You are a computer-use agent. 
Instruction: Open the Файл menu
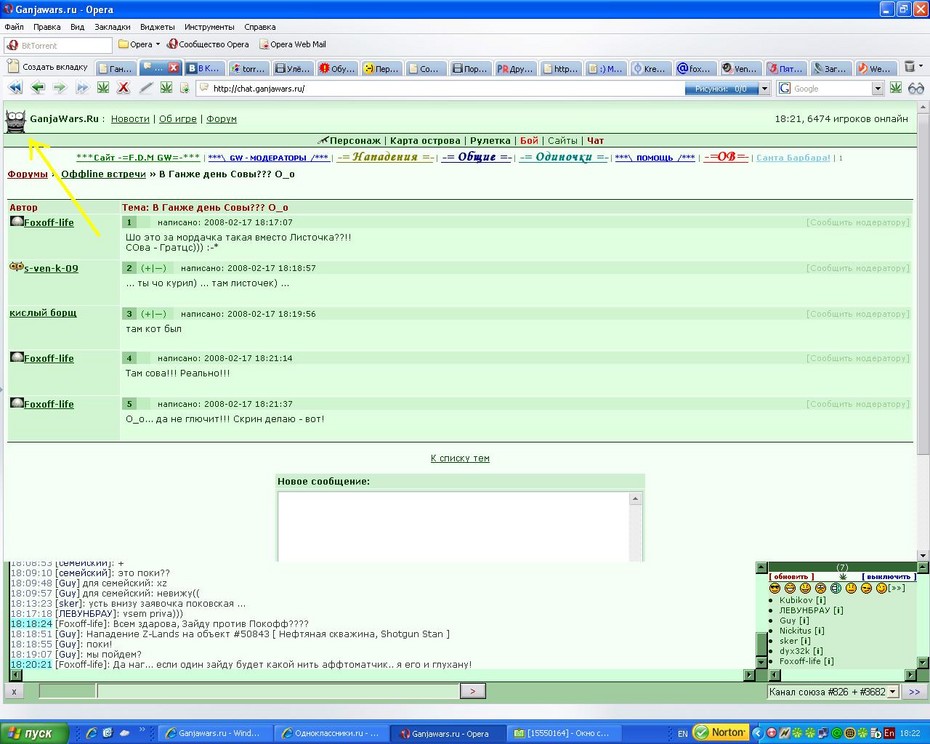click(14, 27)
